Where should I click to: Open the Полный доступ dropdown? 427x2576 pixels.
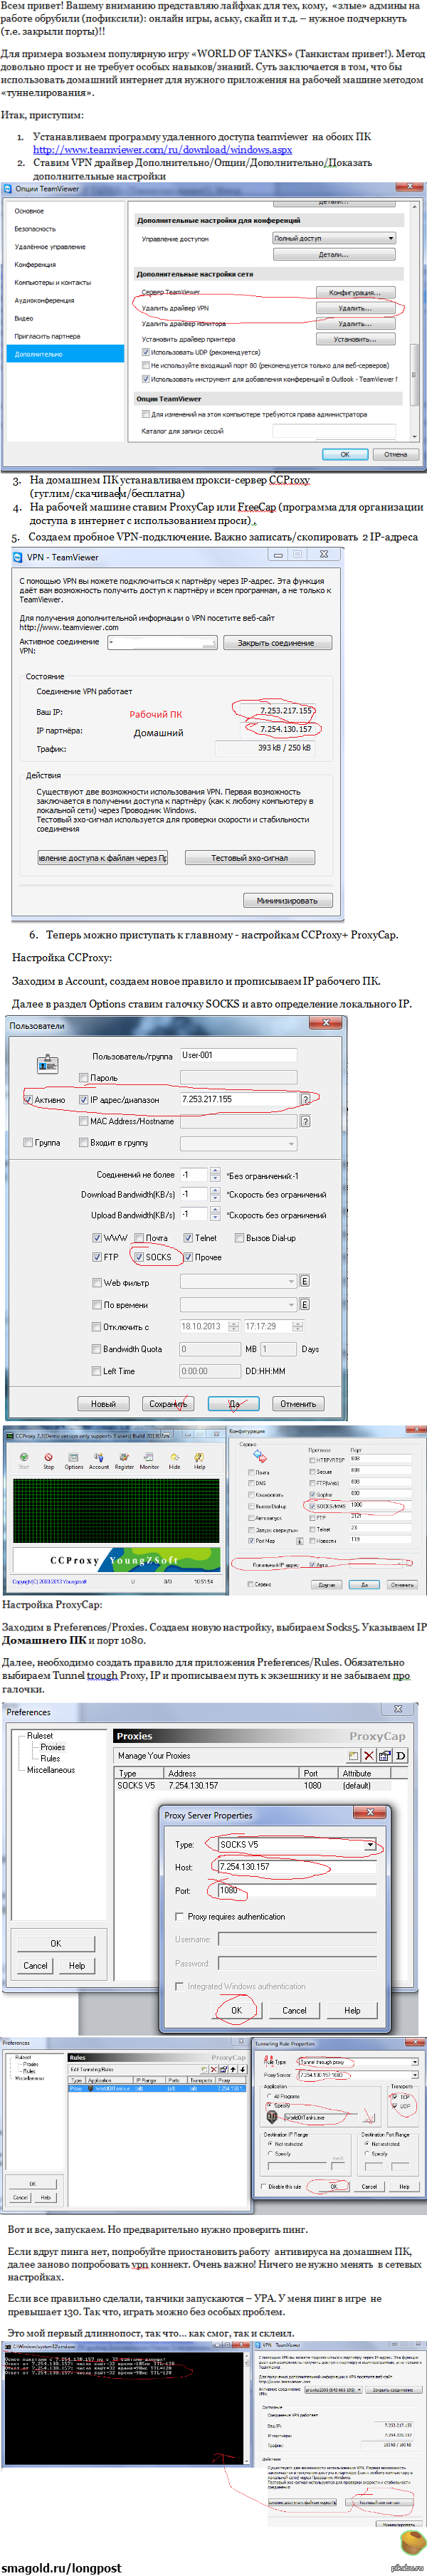(334, 238)
